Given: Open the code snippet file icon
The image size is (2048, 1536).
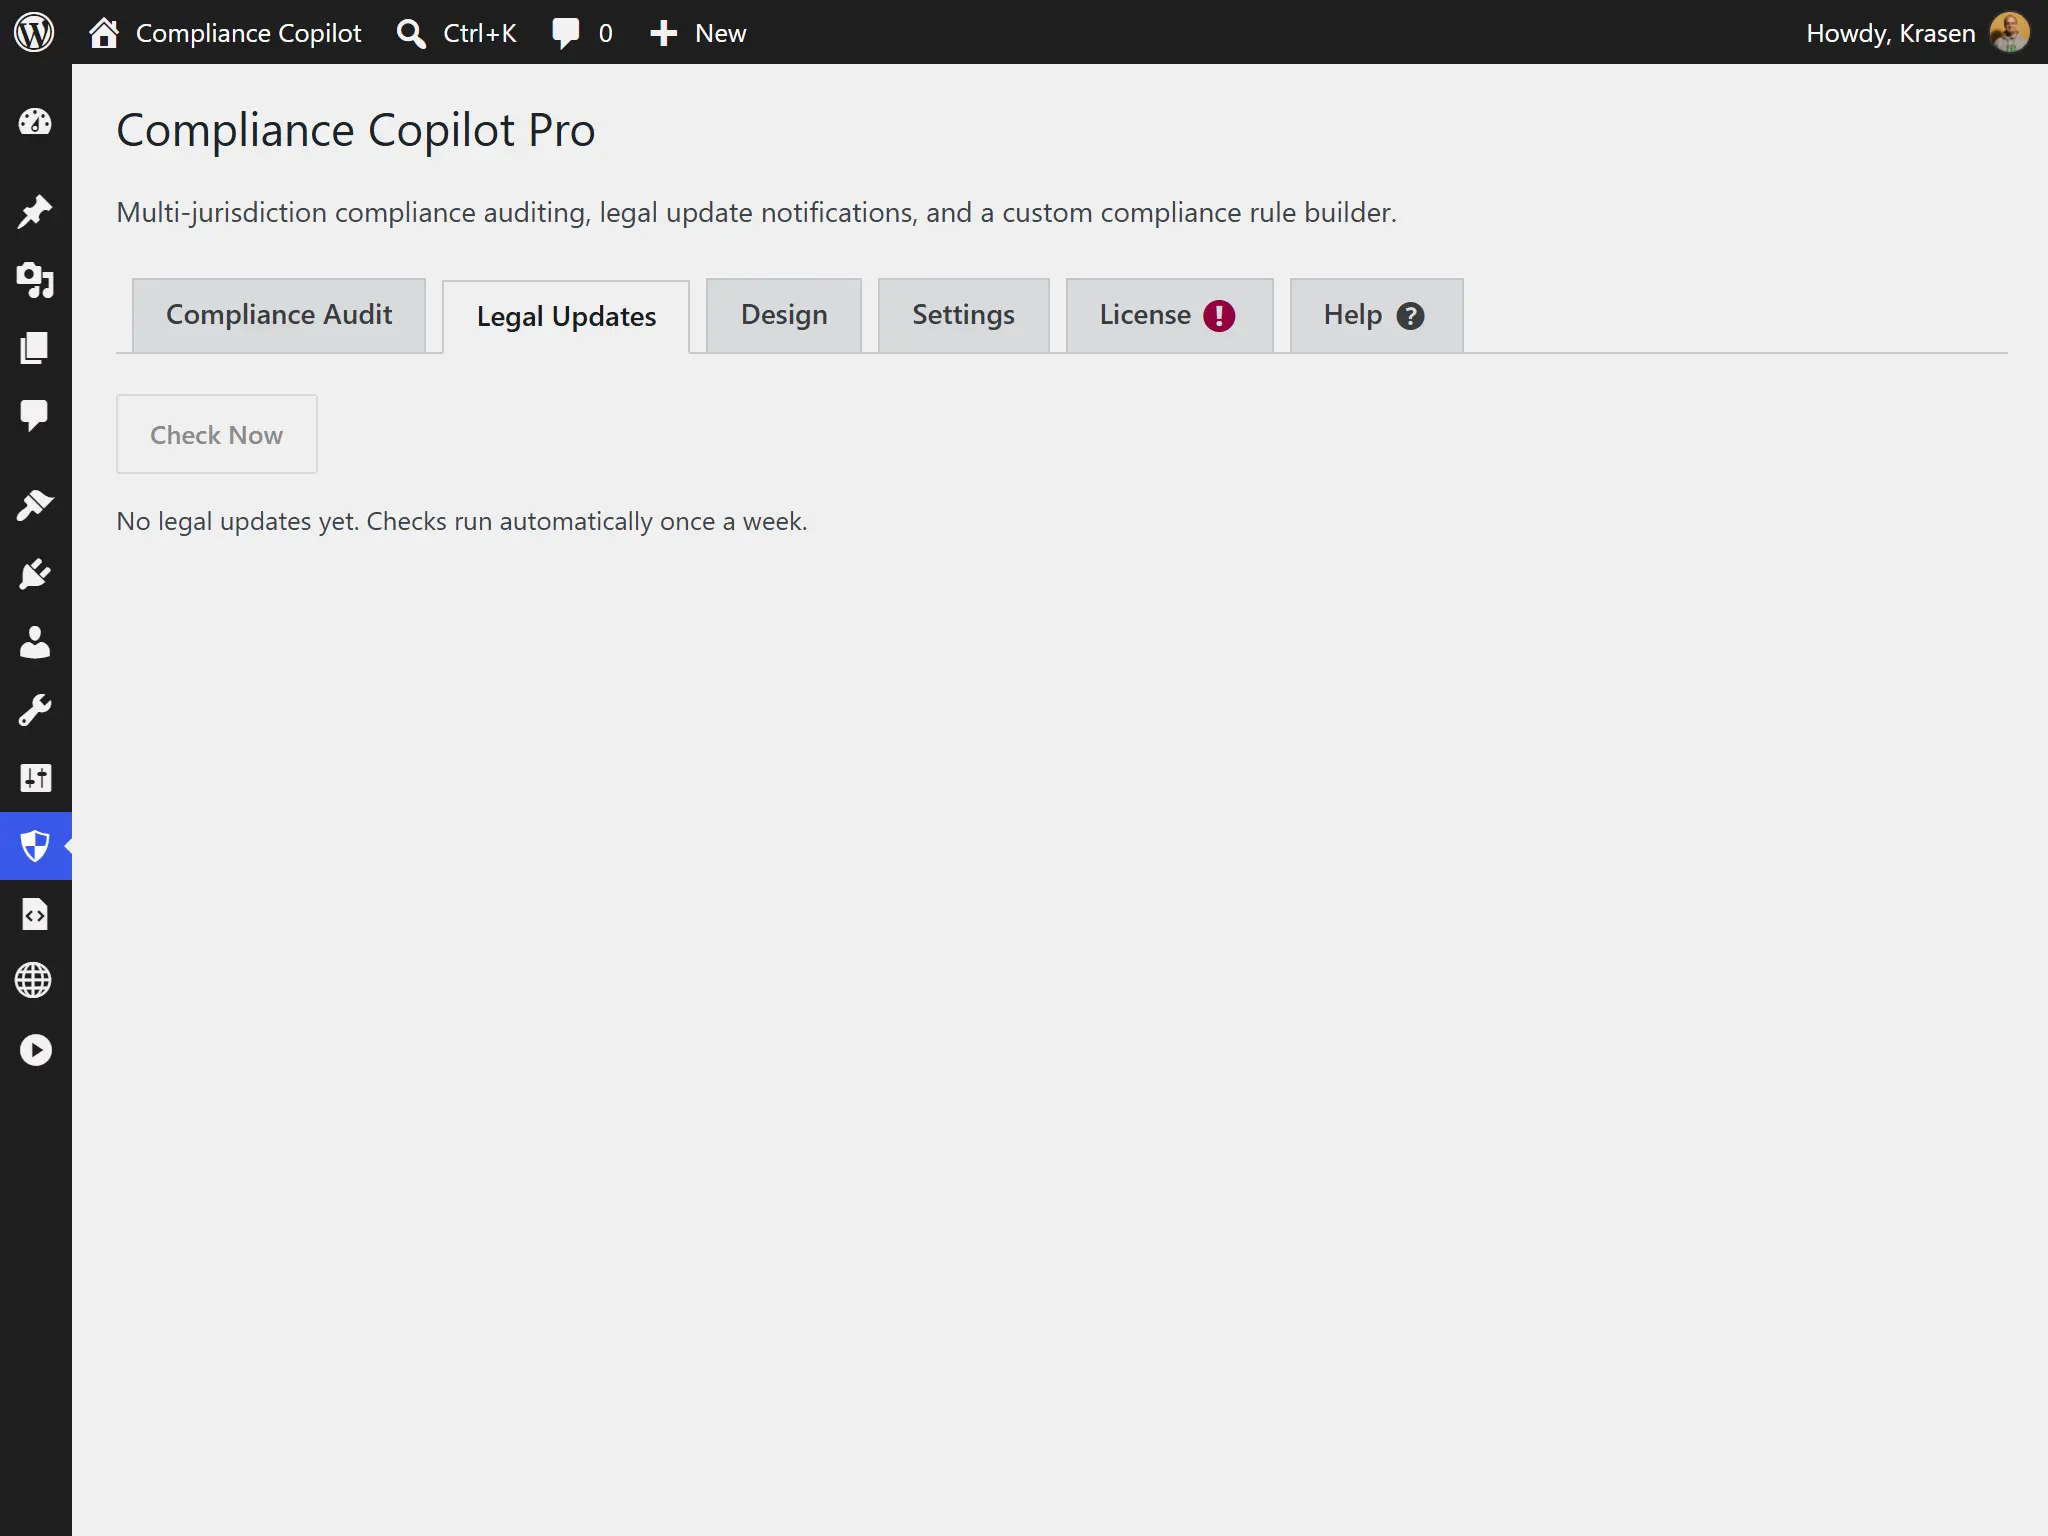Looking at the screenshot, I should [35, 914].
